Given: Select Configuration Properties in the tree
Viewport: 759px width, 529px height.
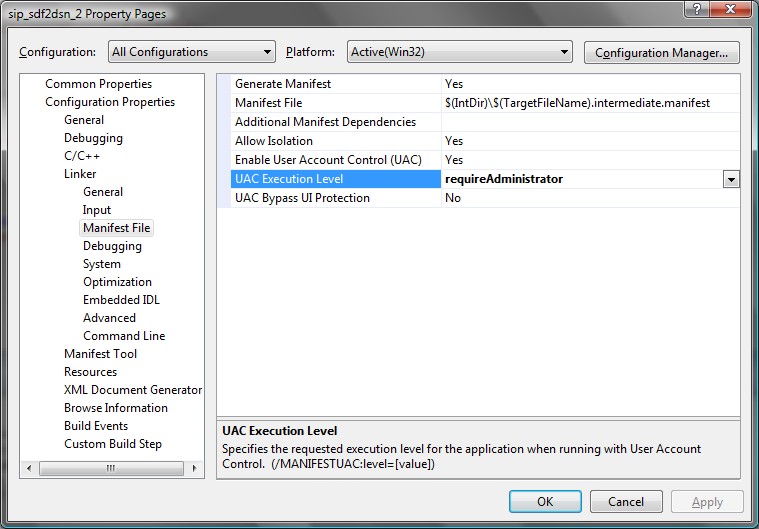Looking at the screenshot, I should (110, 102).
